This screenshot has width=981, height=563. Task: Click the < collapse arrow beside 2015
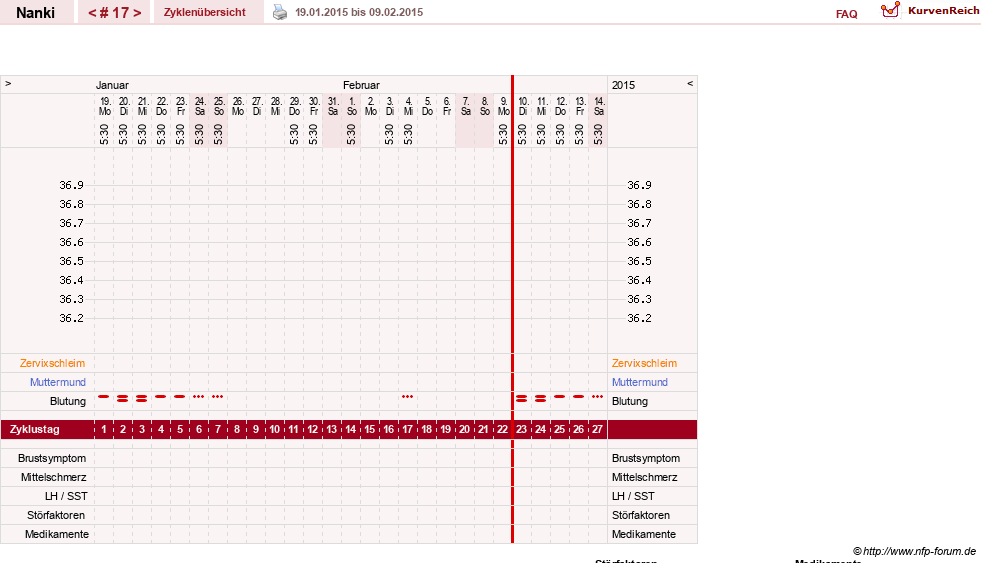tap(690, 83)
